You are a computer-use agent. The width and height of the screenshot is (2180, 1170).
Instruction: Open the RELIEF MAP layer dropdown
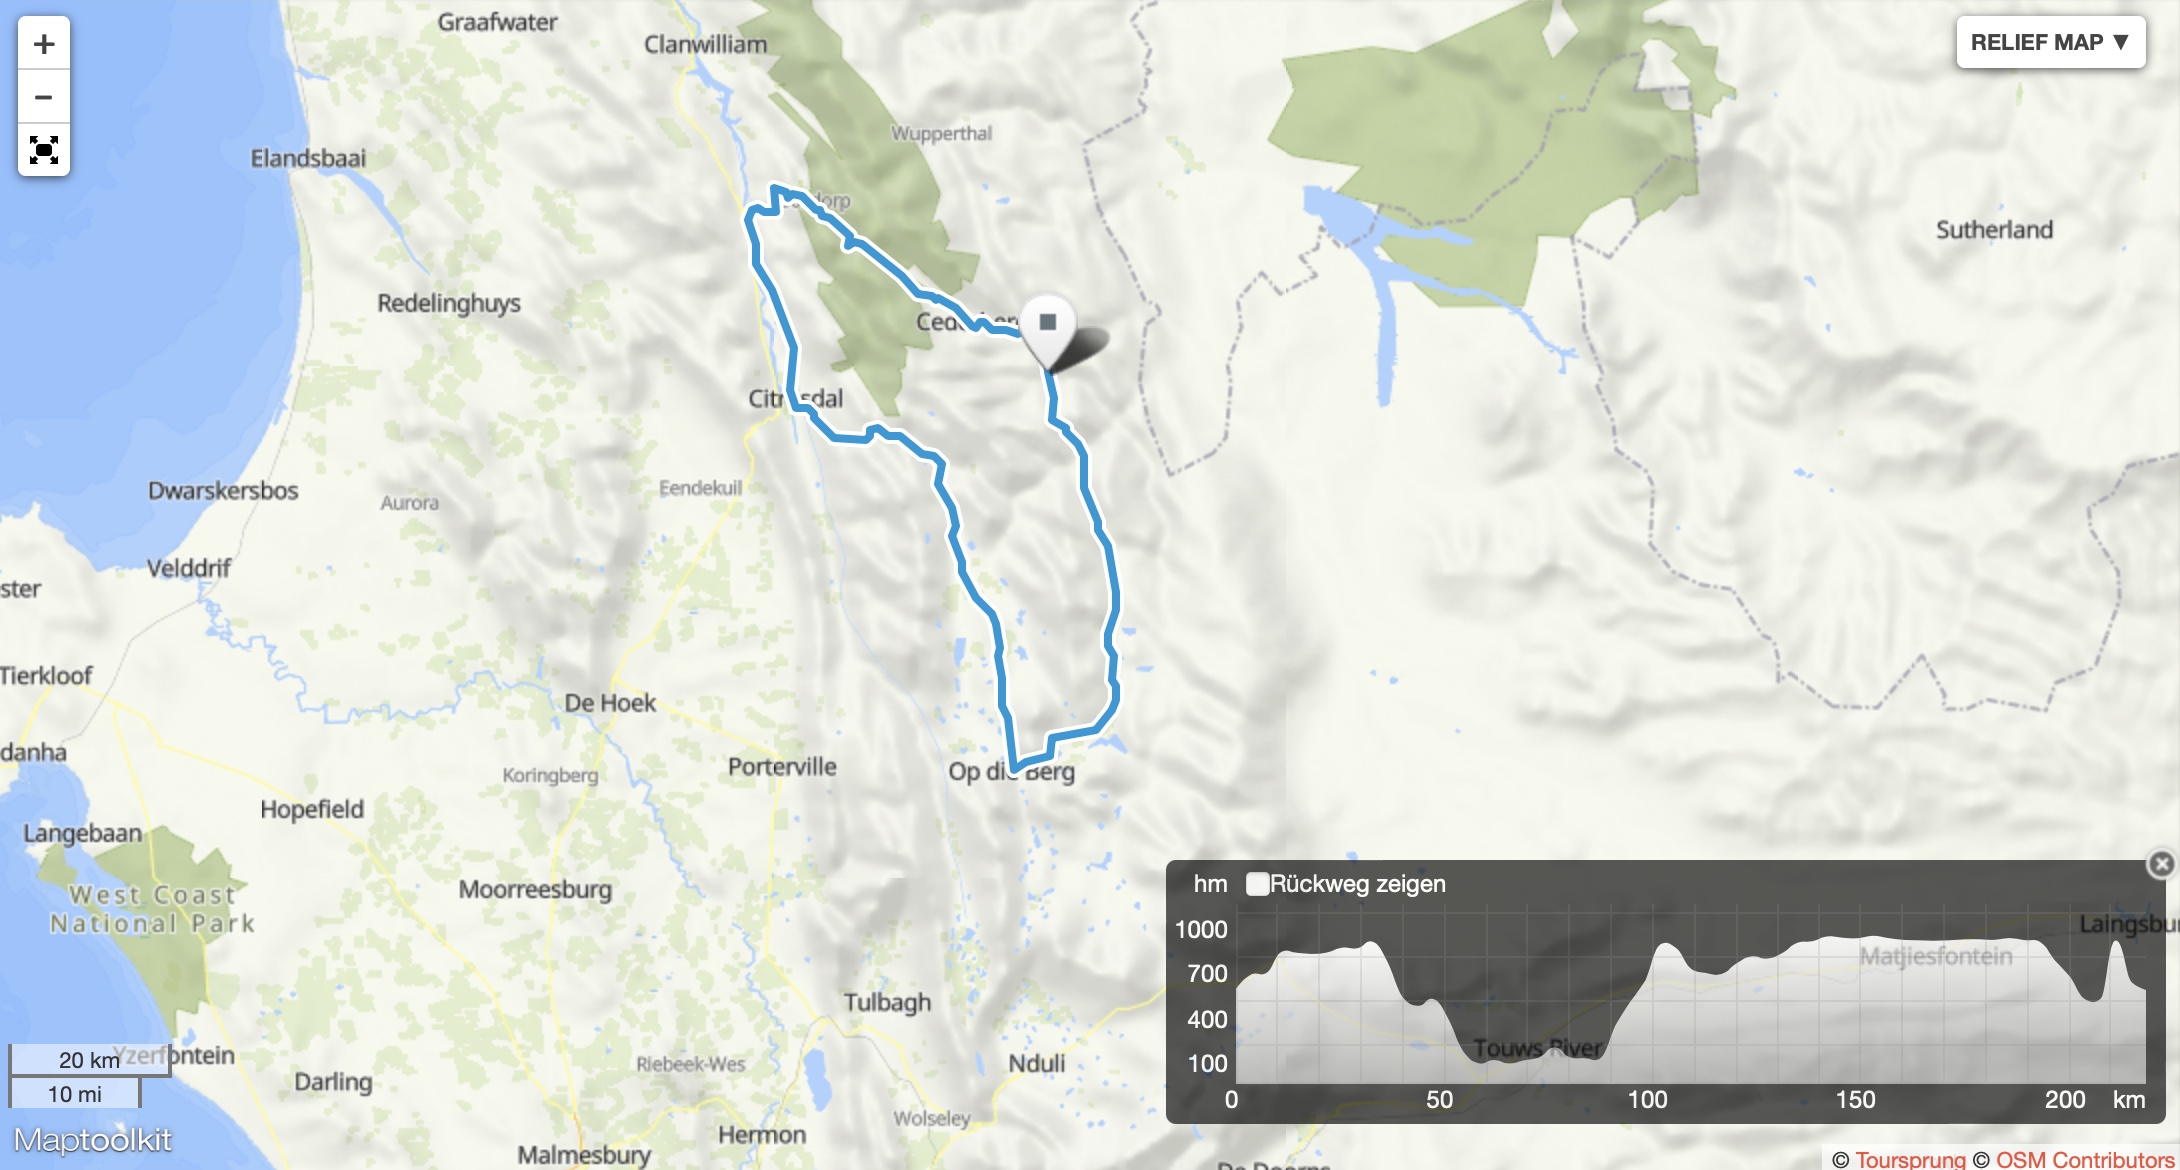coord(2050,42)
